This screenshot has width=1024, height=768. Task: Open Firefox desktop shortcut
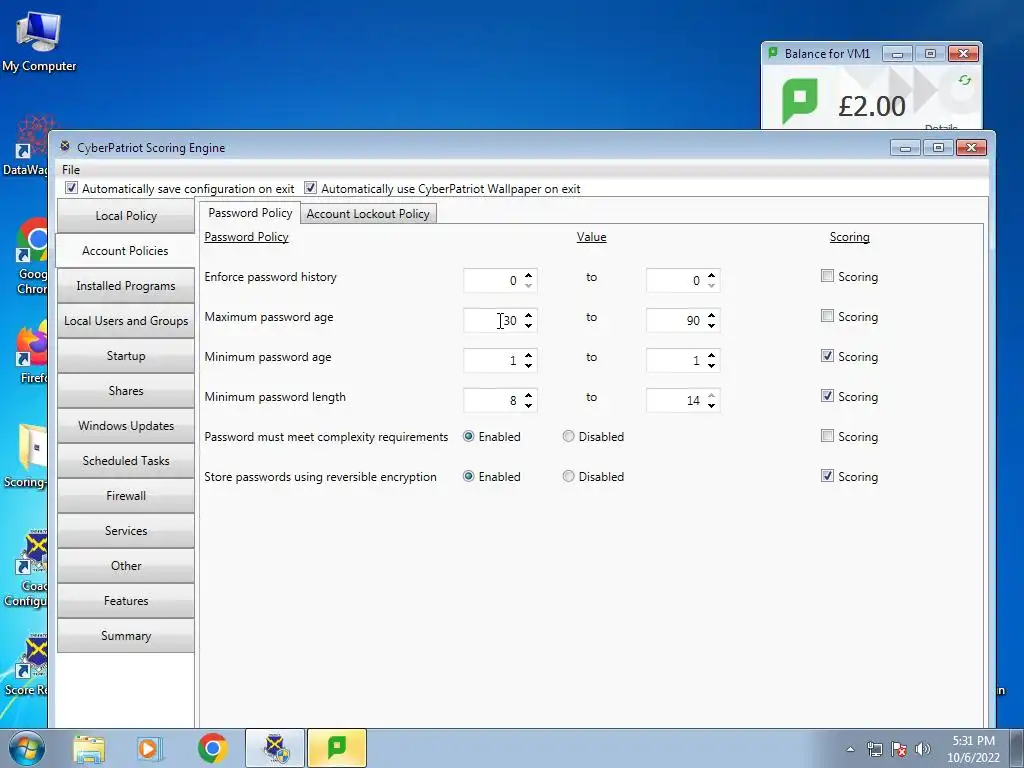tap(33, 353)
